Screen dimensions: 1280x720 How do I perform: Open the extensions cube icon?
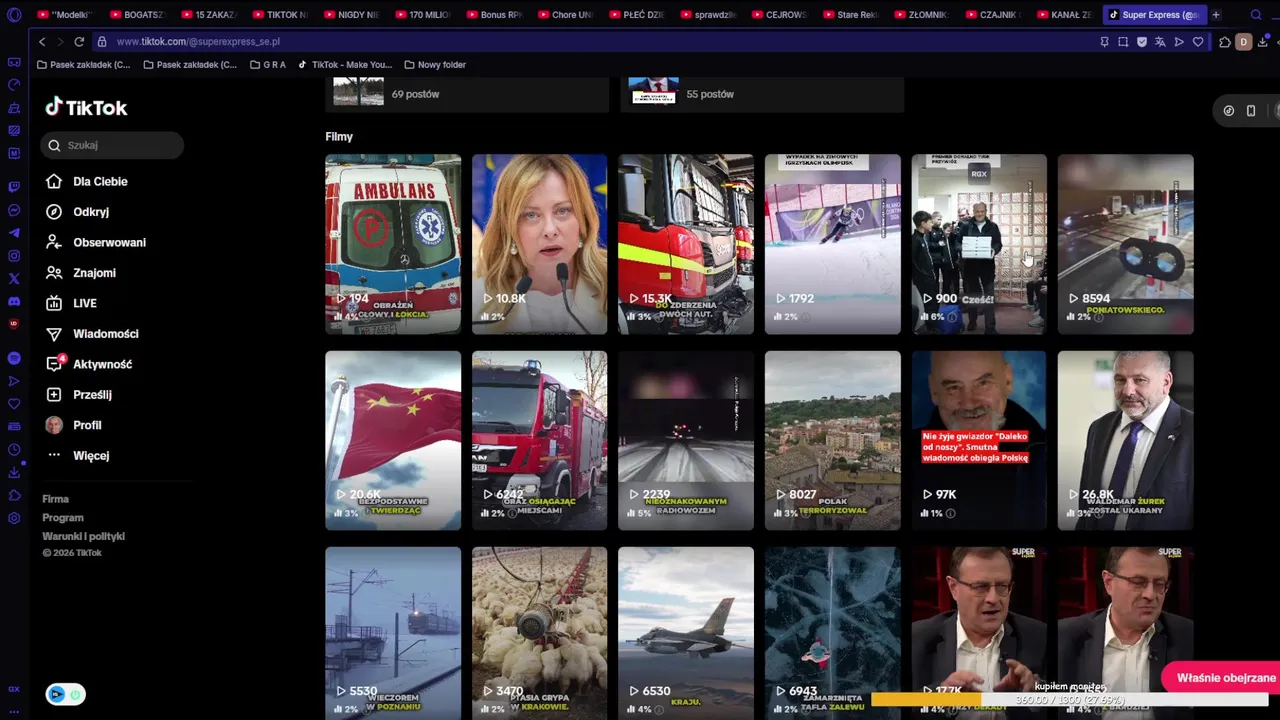[1225, 42]
